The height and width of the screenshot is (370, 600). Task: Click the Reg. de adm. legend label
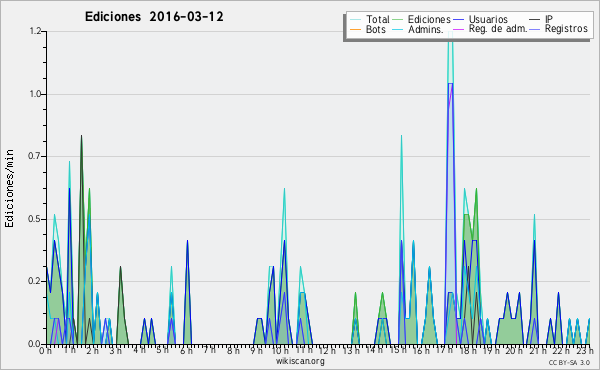pyautogui.click(x=498, y=29)
